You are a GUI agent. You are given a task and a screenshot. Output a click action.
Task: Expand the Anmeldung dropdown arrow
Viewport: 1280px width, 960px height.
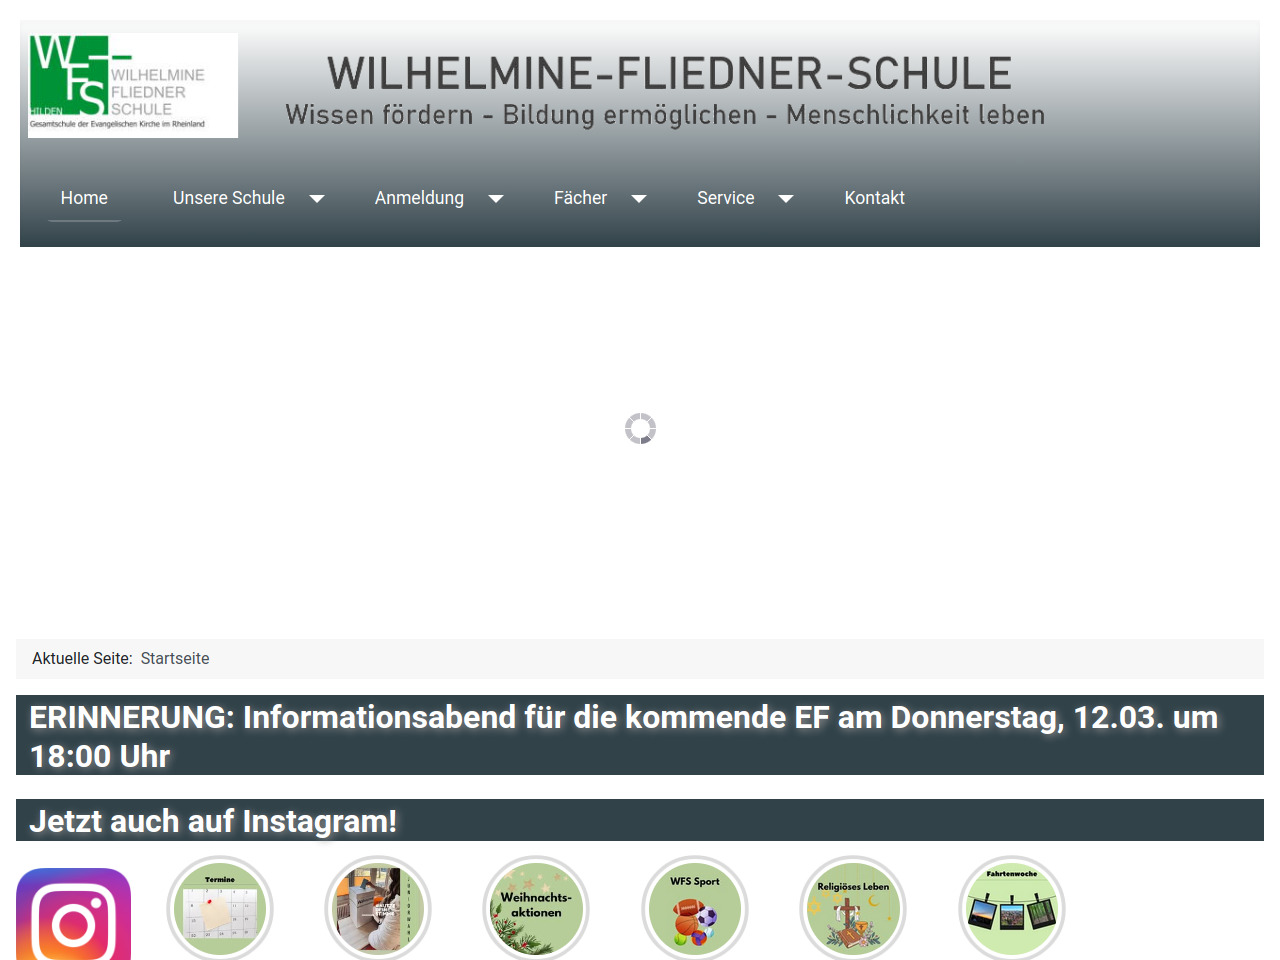click(x=496, y=199)
